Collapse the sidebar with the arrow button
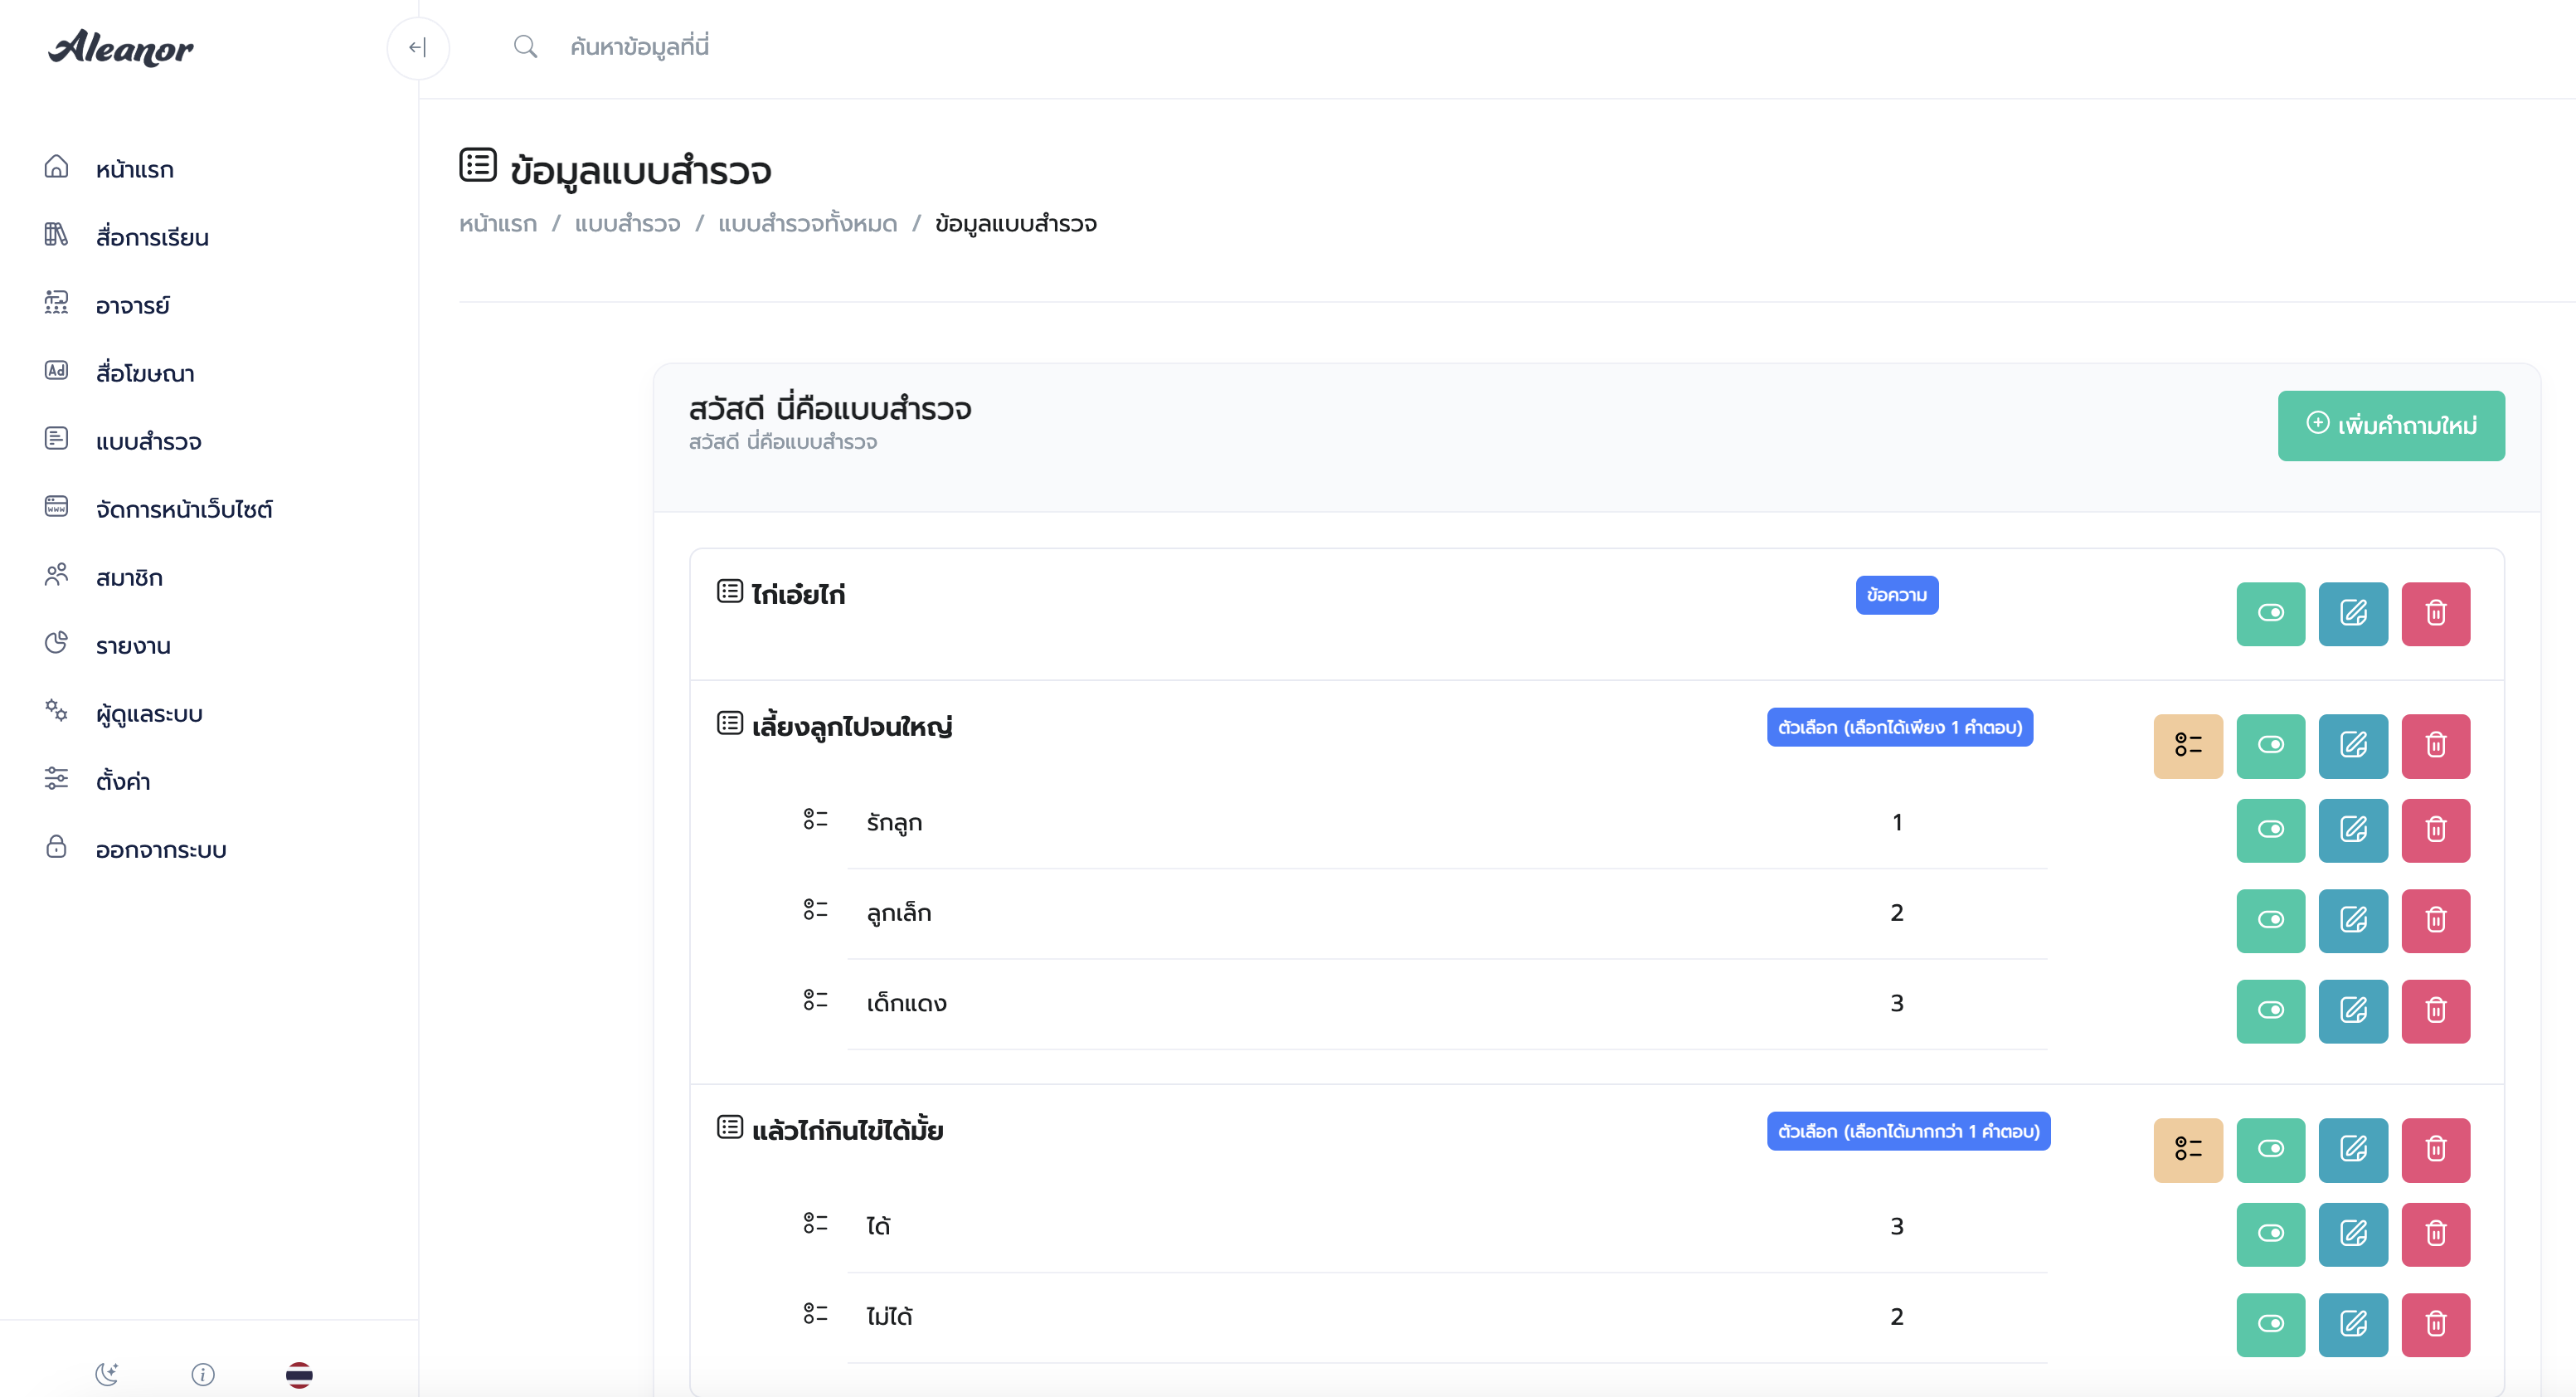The image size is (2576, 1397). click(418, 48)
